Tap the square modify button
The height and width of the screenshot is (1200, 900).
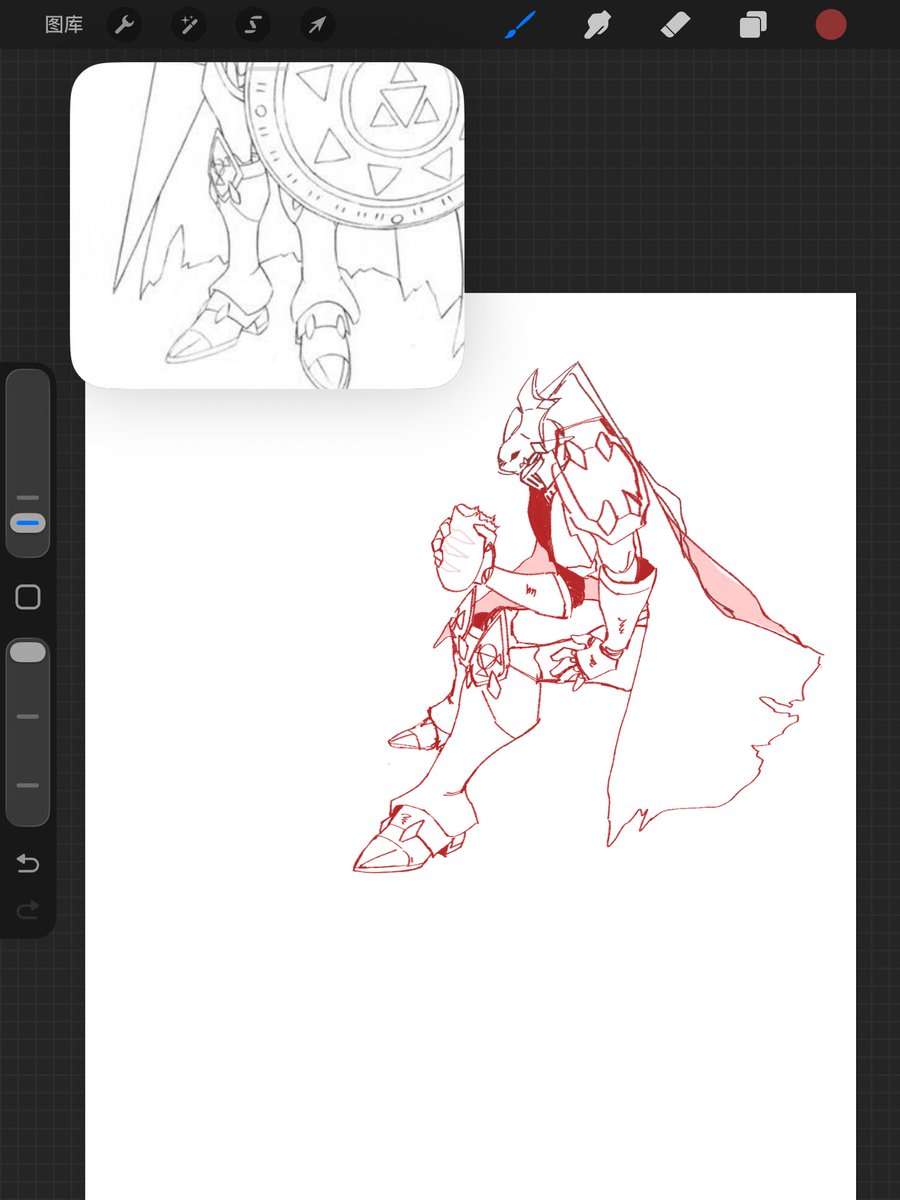pyautogui.click(x=28, y=597)
